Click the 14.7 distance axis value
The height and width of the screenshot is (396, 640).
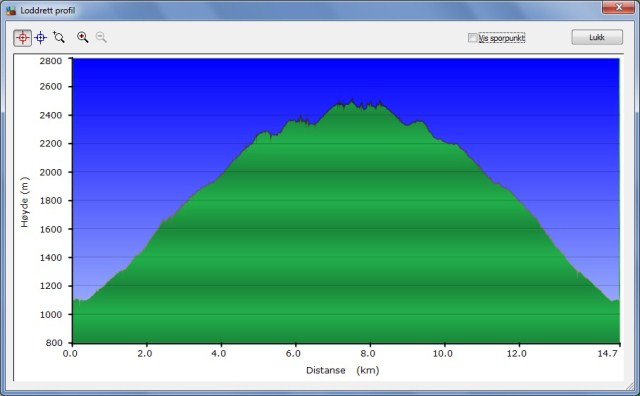607,354
